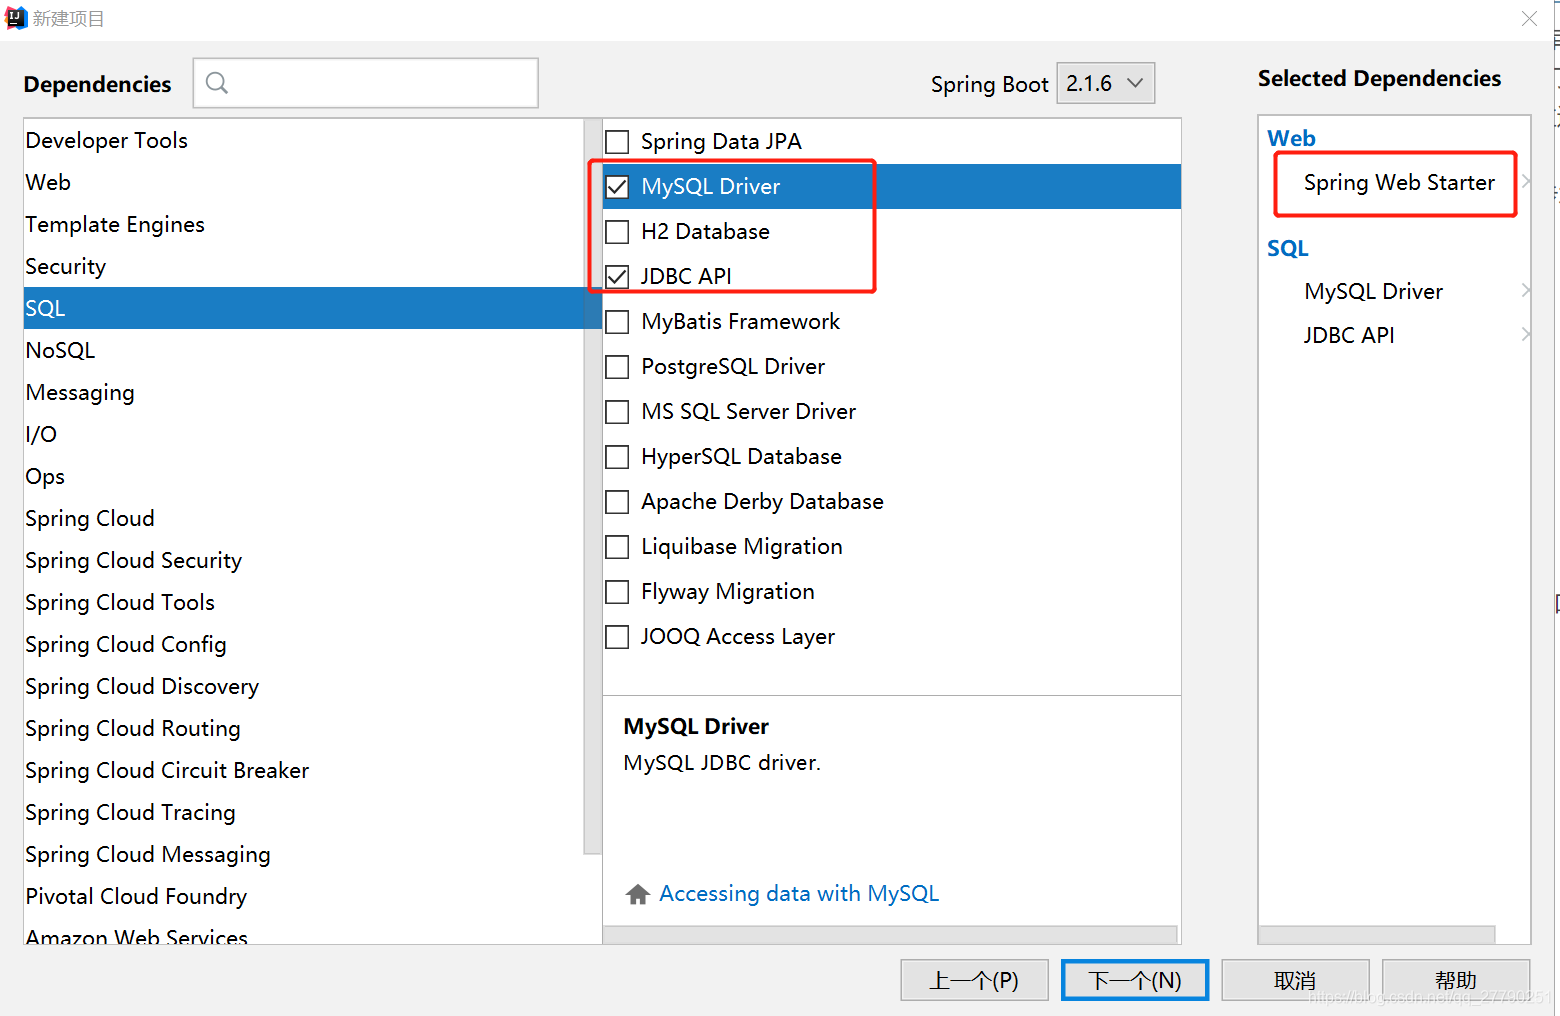1560x1016 pixels.
Task: Select Spring Cloud Circuit Breaker category
Action: 304,770
